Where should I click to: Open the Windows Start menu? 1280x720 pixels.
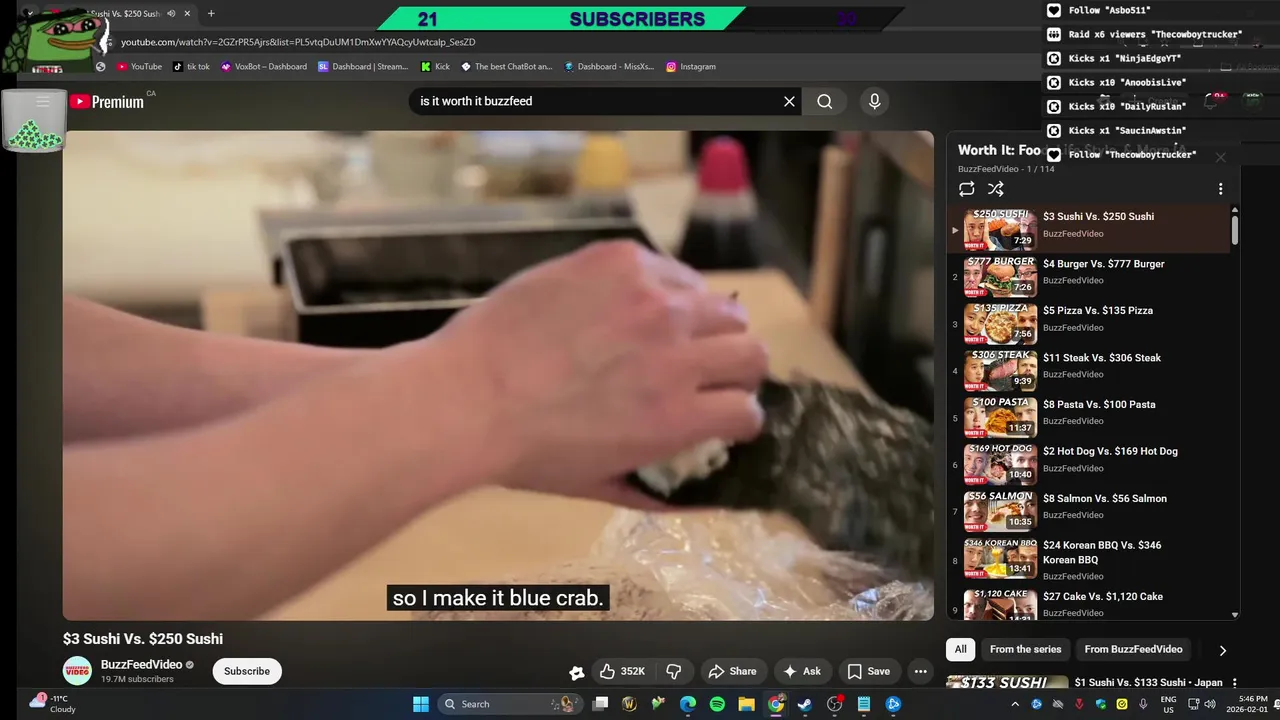(421, 704)
